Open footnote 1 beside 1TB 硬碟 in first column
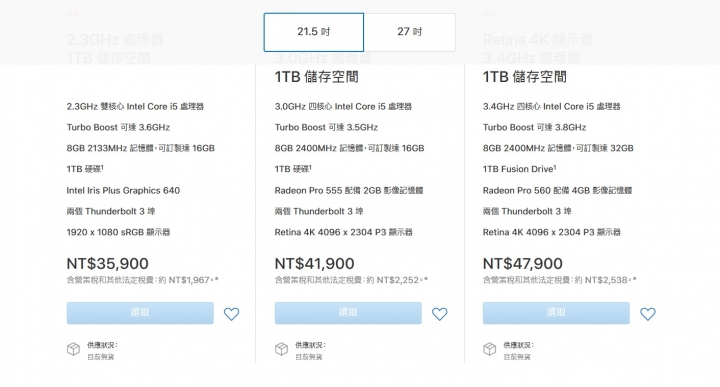Screen dimensions: 720x387 102,167
